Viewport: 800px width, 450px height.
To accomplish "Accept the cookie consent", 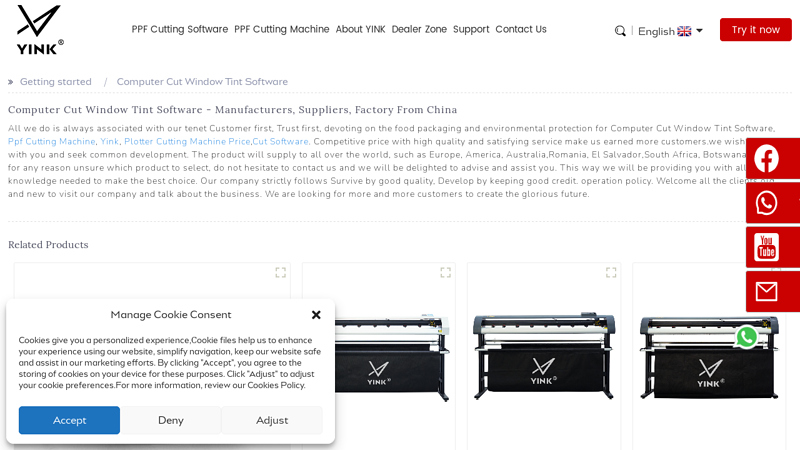I will (69, 420).
